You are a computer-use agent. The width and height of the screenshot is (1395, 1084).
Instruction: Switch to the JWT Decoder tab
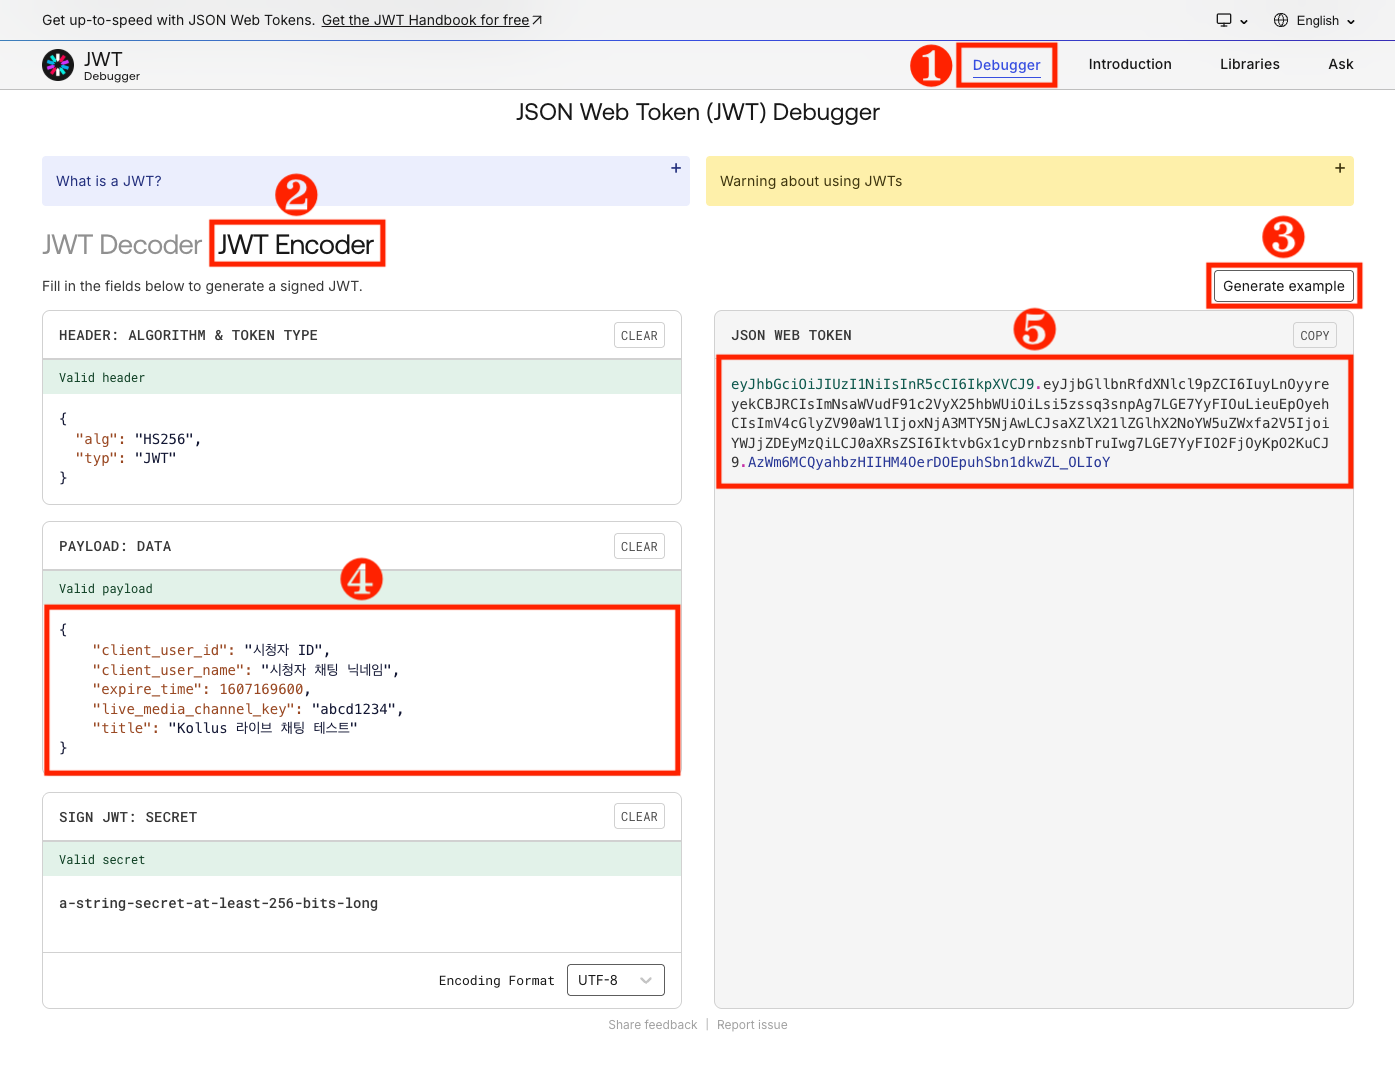(122, 244)
